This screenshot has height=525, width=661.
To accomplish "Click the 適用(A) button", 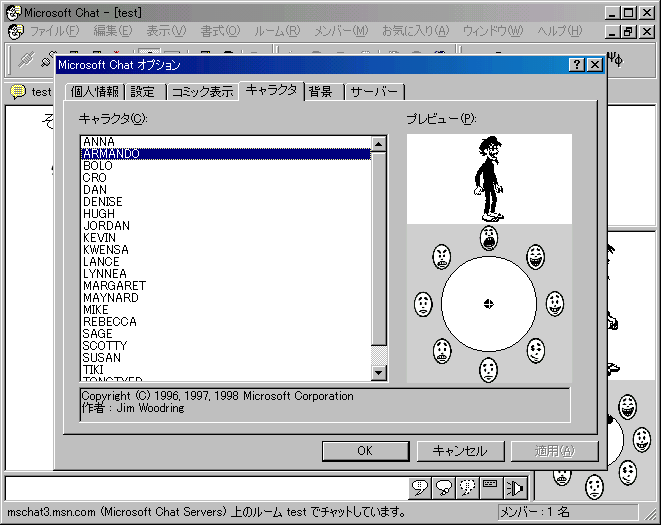I will pos(554,451).
